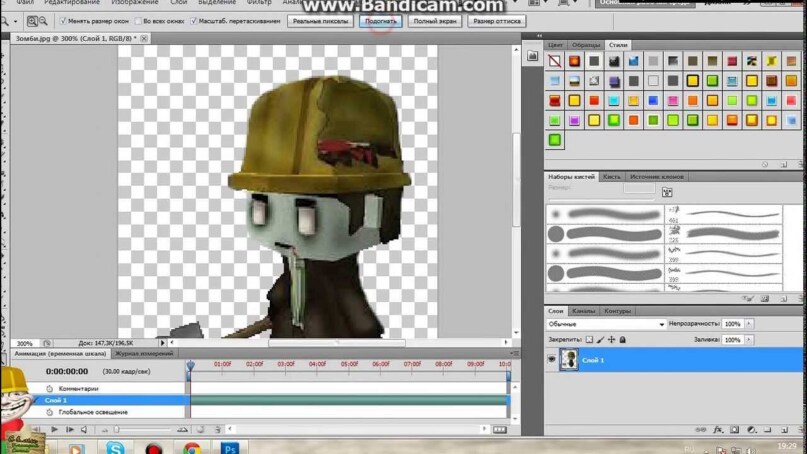Image resolution: width=807 pixels, height=454 pixels.
Task: Click the lock all padlock icon
Action: tap(622, 340)
